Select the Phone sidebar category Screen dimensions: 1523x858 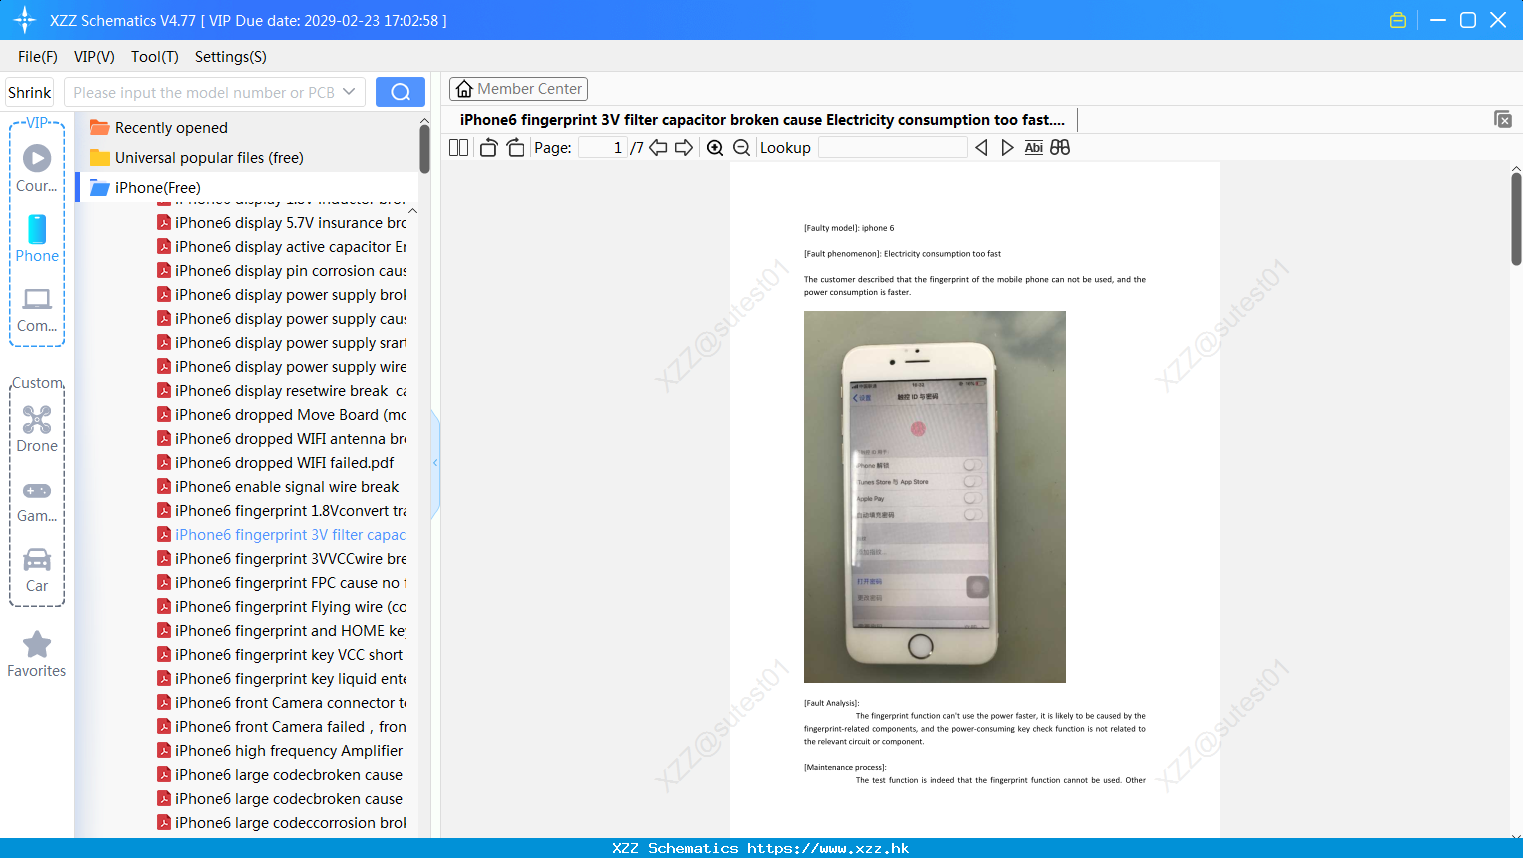[37, 238]
